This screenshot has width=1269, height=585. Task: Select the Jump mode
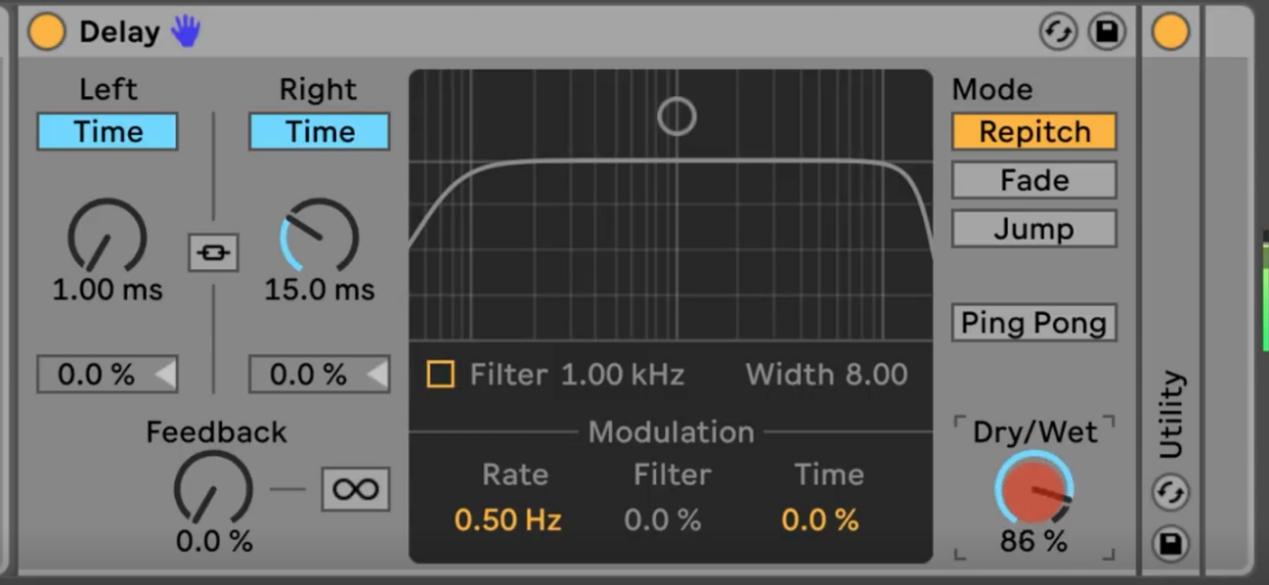[1034, 229]
